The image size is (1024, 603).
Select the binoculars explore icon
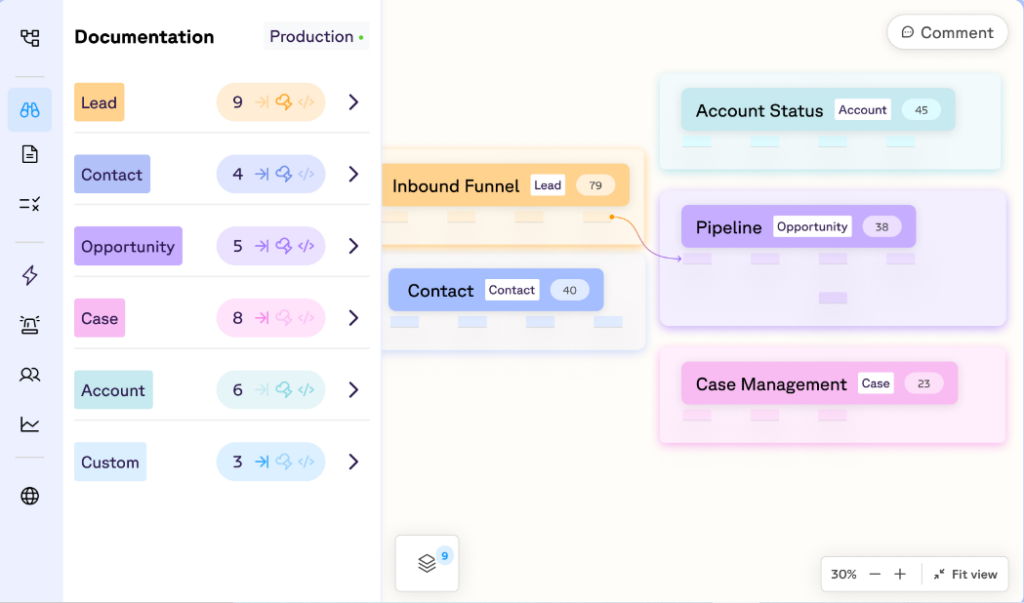(x=30, y=110)
